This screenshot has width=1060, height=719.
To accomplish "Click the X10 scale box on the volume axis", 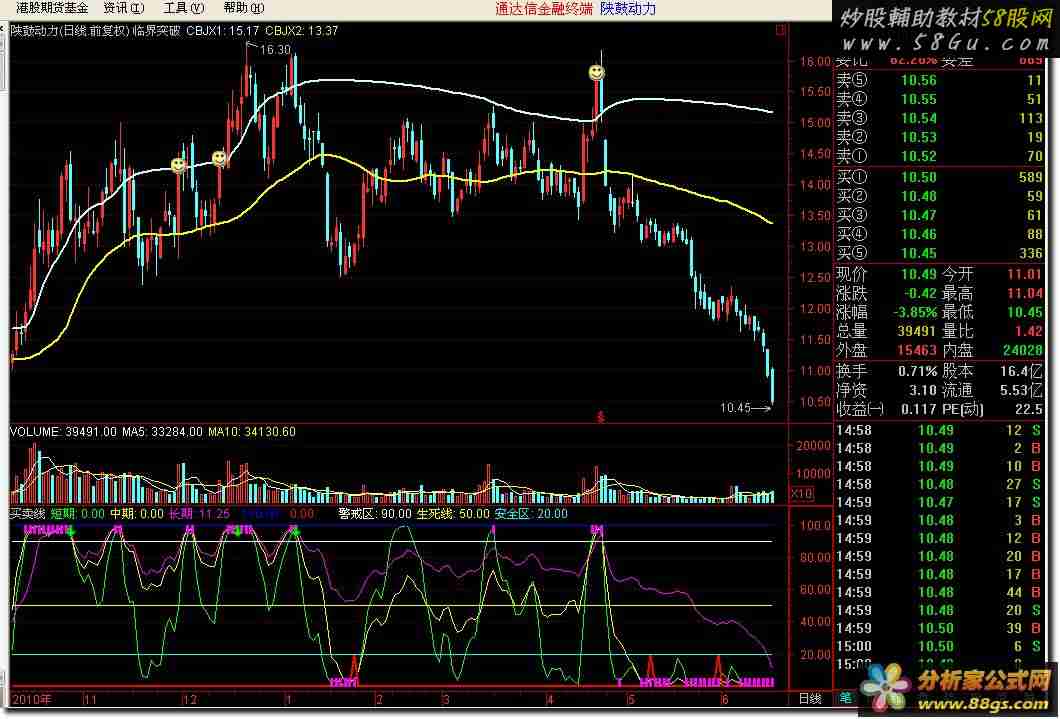I will click(x=801, y=494).
